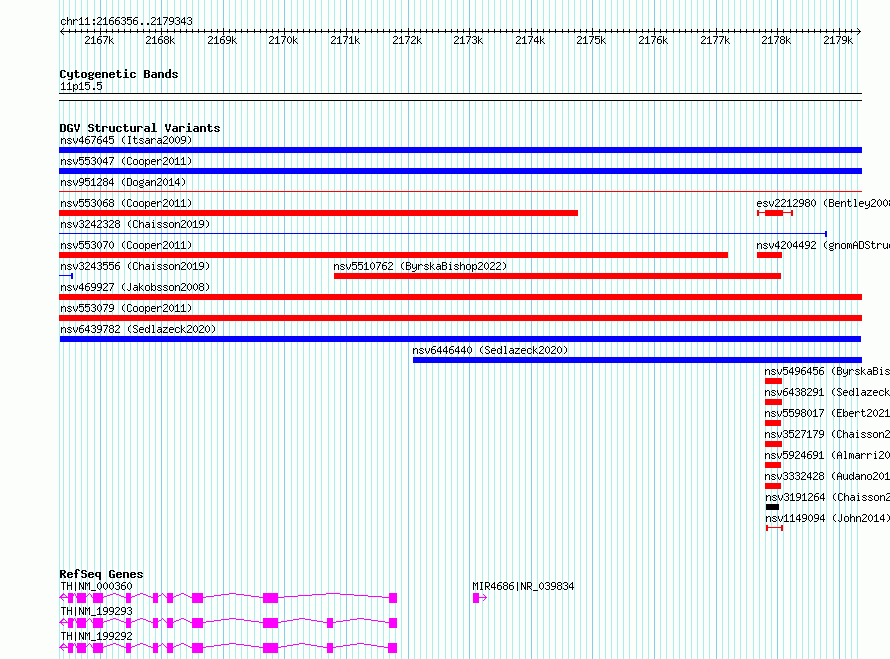This screenshot has height=659, width=890.
Task: Open the nsv1149094 (John2014) label
Action: click(828, 518)
